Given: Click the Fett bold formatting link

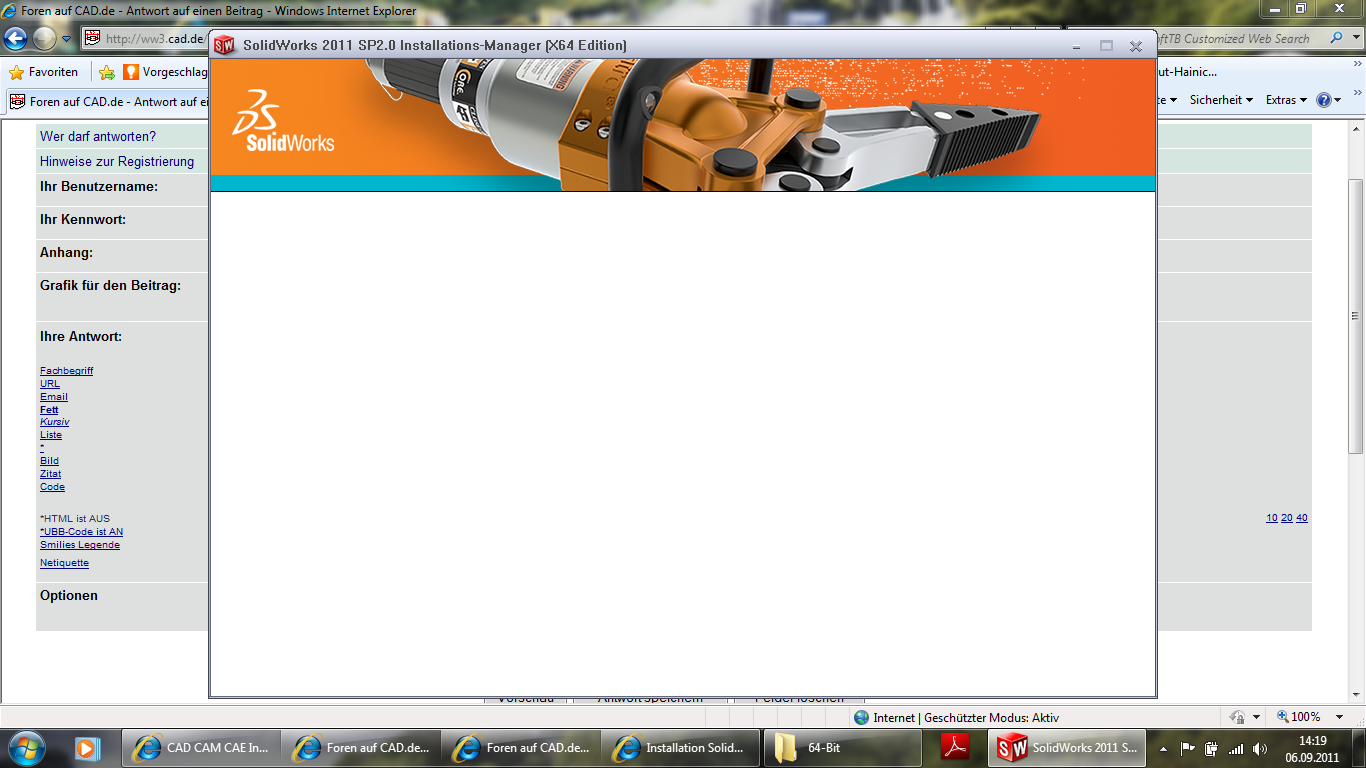Looking at the screenshot, I should click(x=49, y=409).
